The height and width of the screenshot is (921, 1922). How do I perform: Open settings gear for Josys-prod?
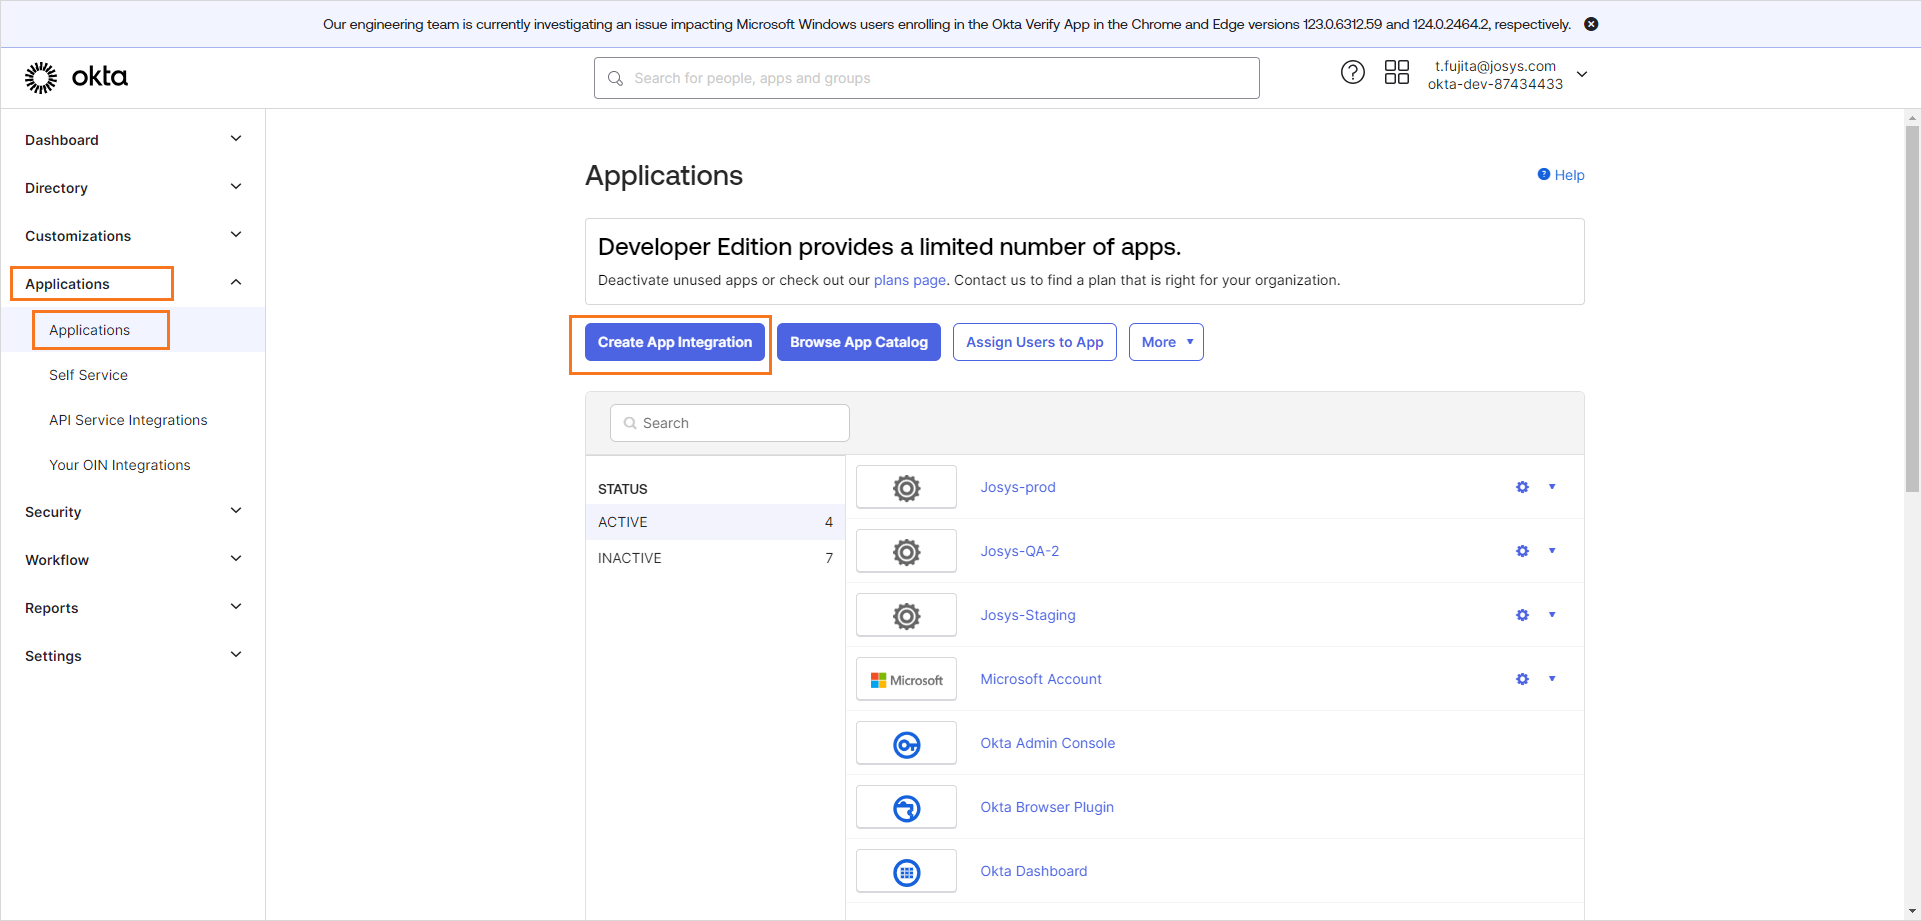coord(1522,487)
